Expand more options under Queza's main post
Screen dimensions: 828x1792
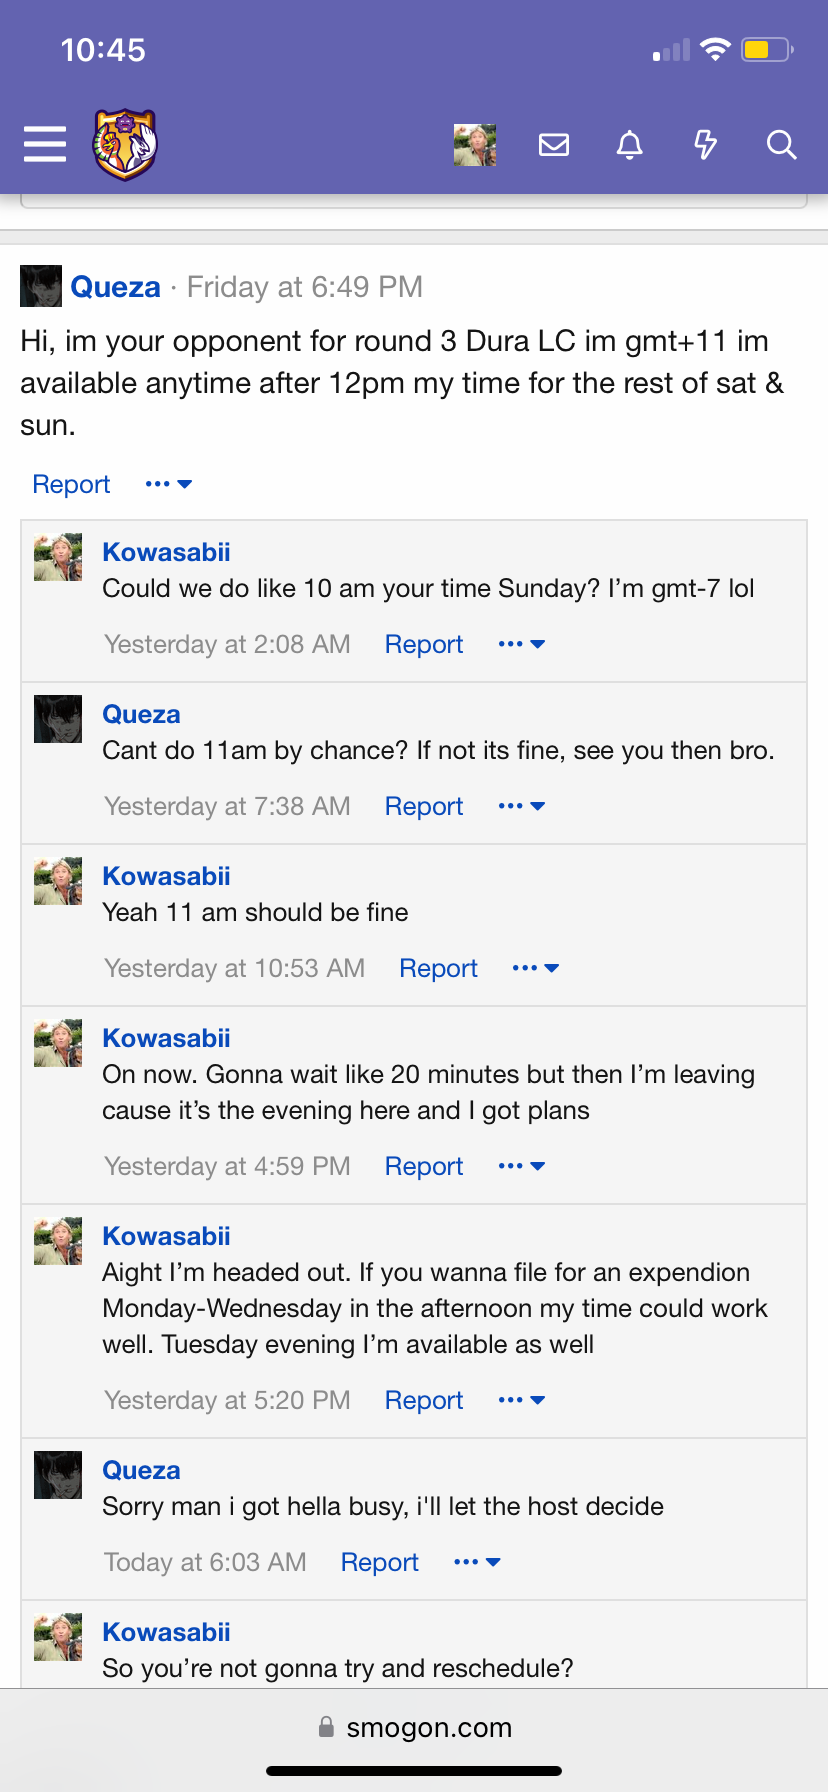click(x=168, y=484)
